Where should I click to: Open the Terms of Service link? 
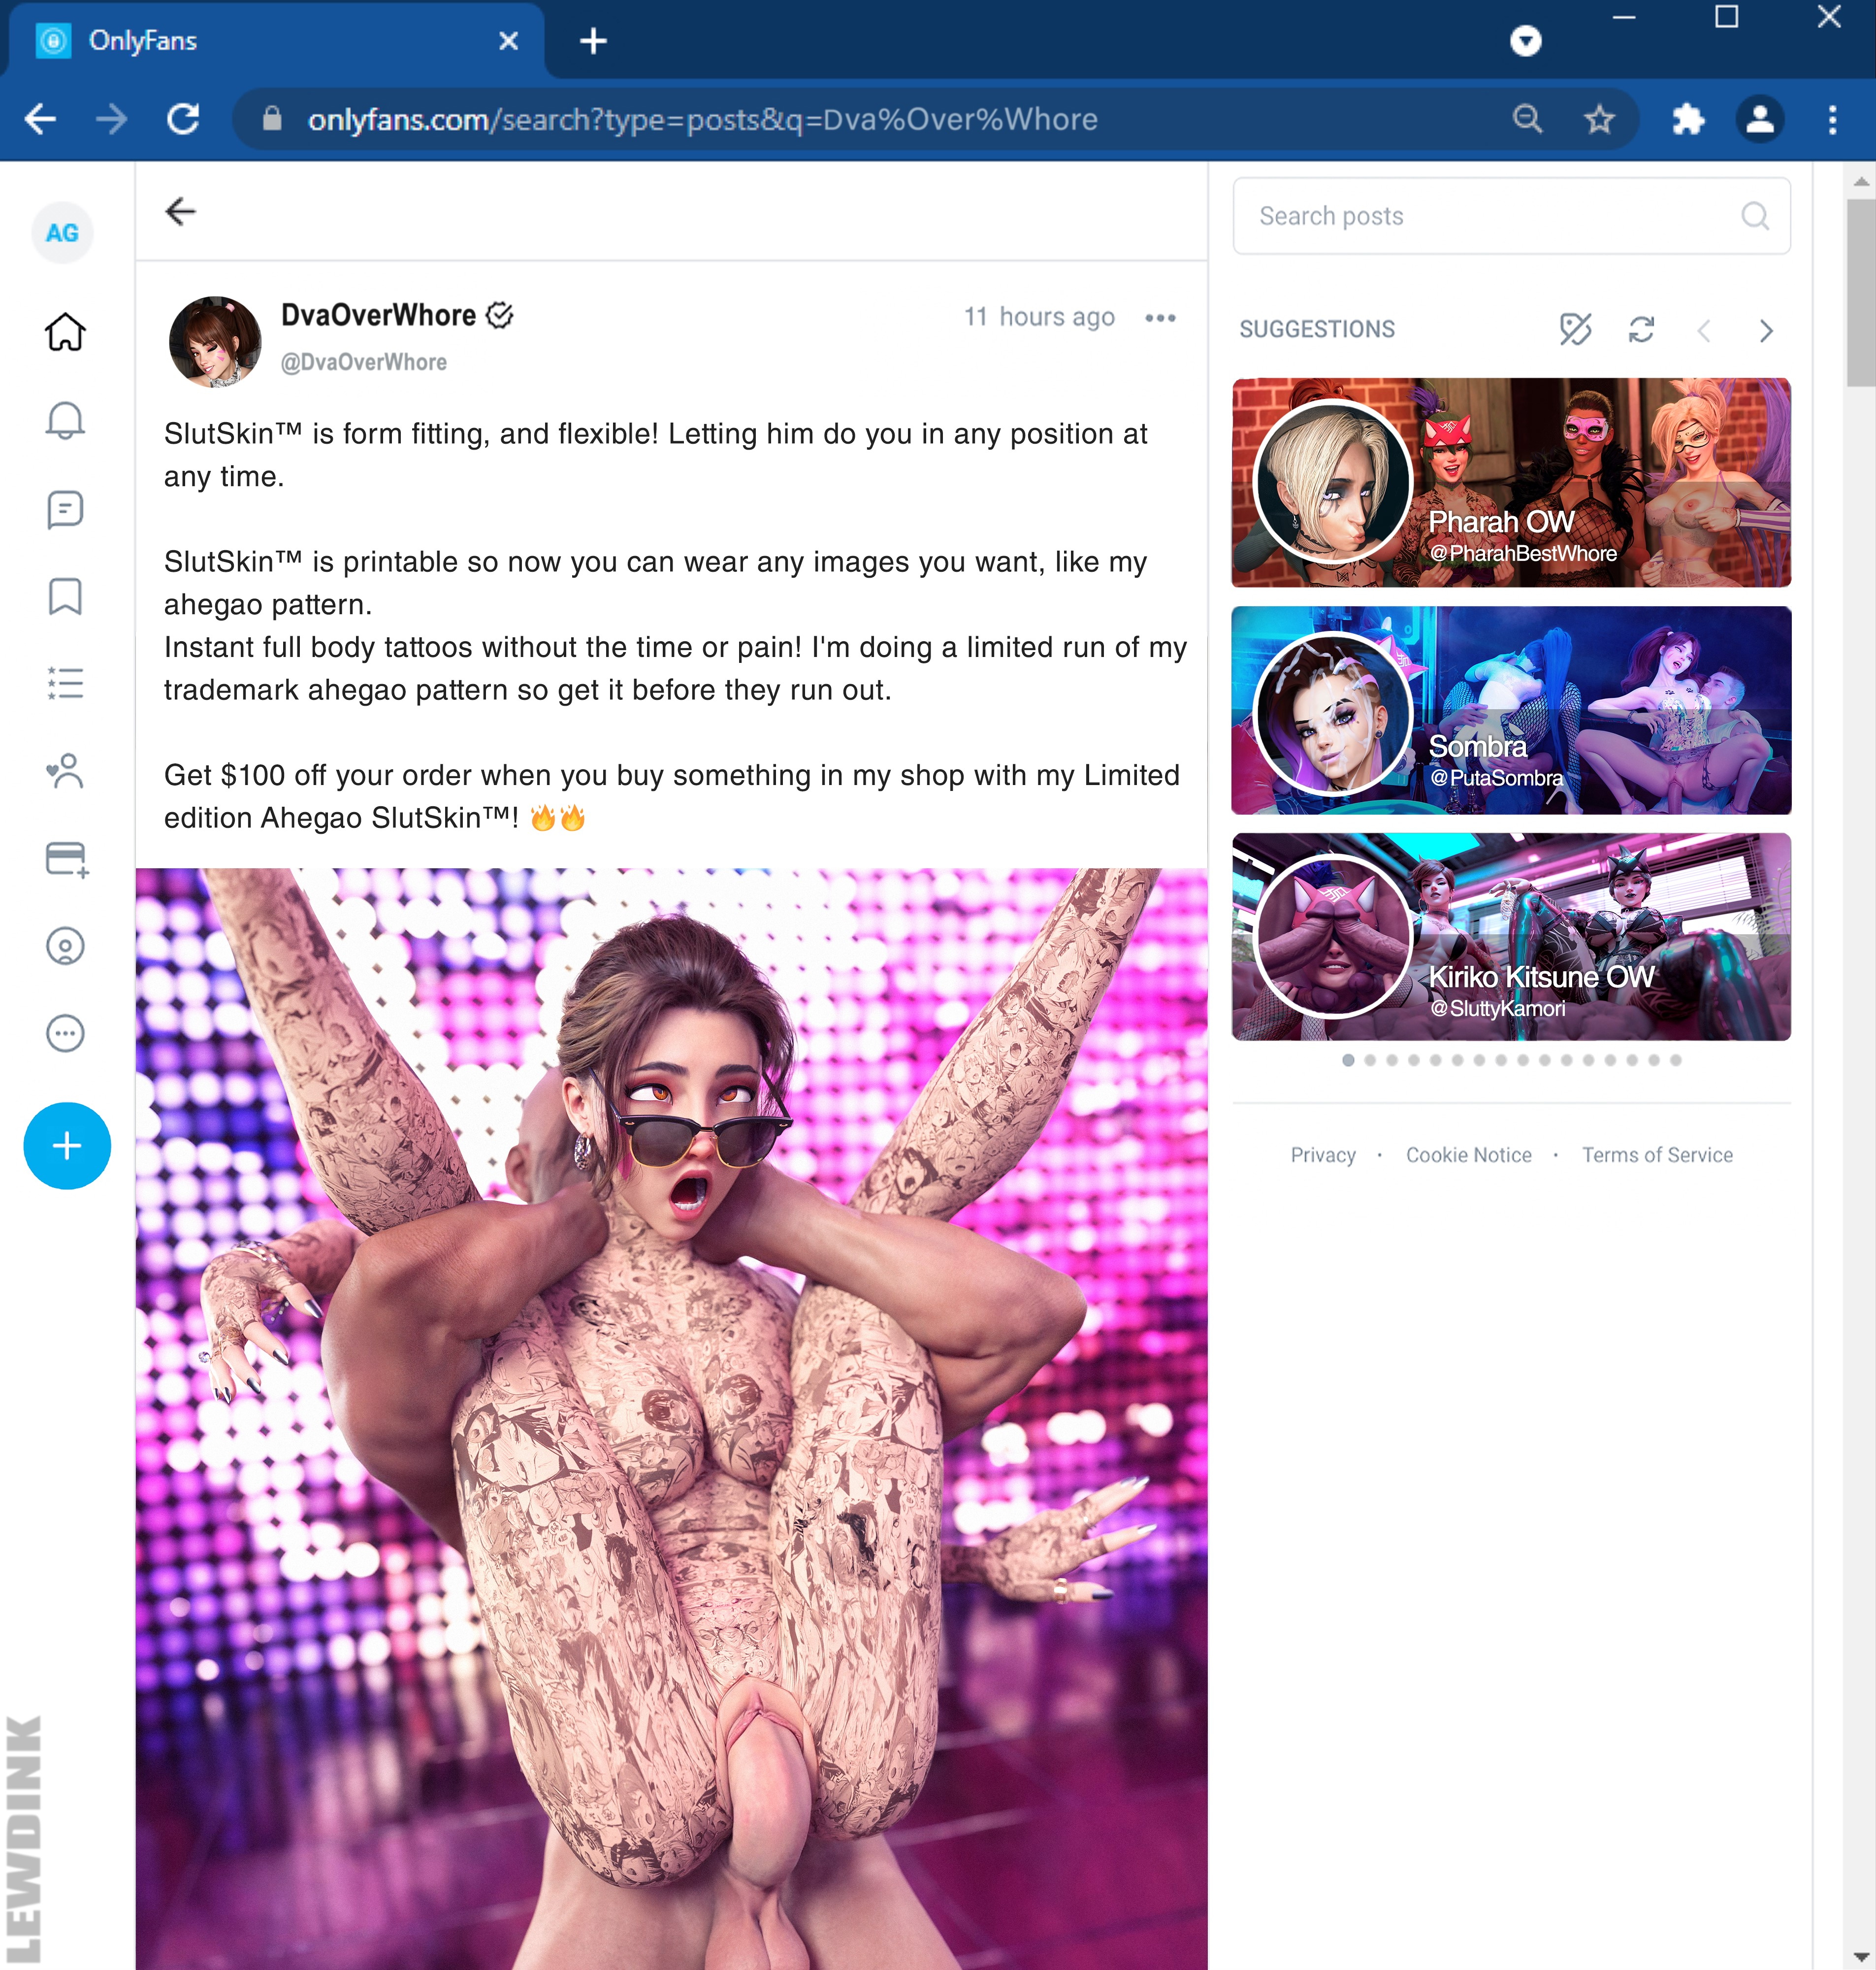1657,1155
